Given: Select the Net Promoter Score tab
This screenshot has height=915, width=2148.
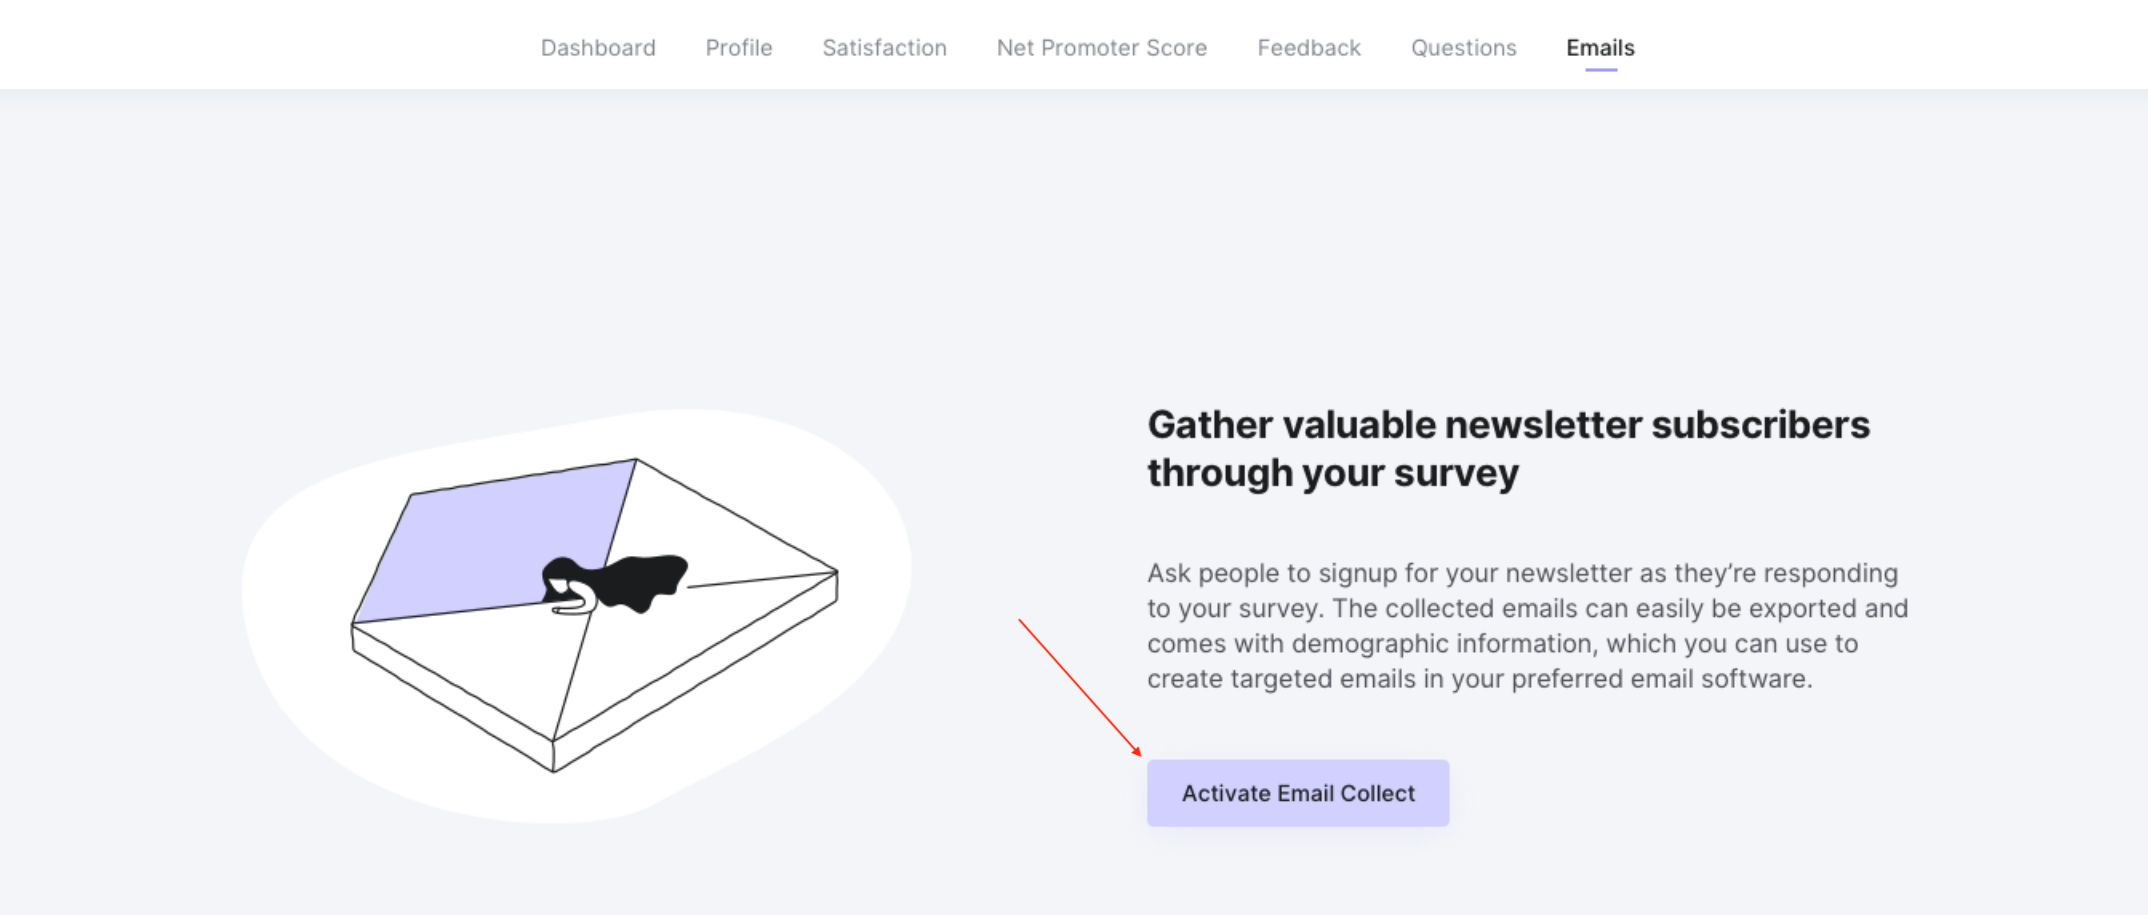Looking at the screenshot, I should pos(1102,47).
